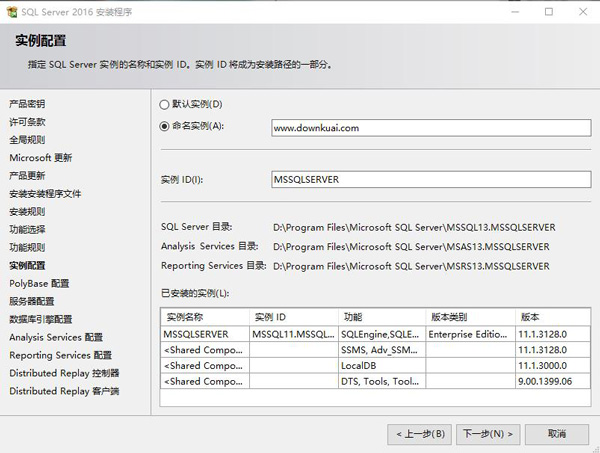
Task: Open the 产品密钥 step in sidebar
Action: tap(27, 104)
